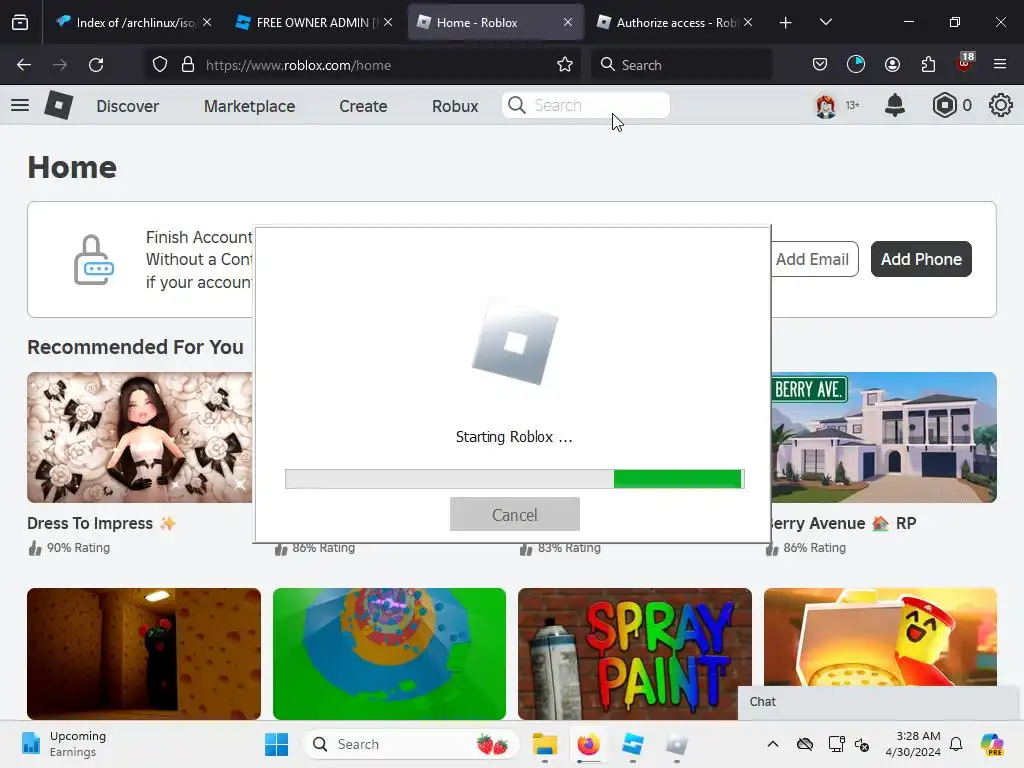Open Roblox settings gear icon
This screenshot has width=1024, height=768.
pos(1000,105)
